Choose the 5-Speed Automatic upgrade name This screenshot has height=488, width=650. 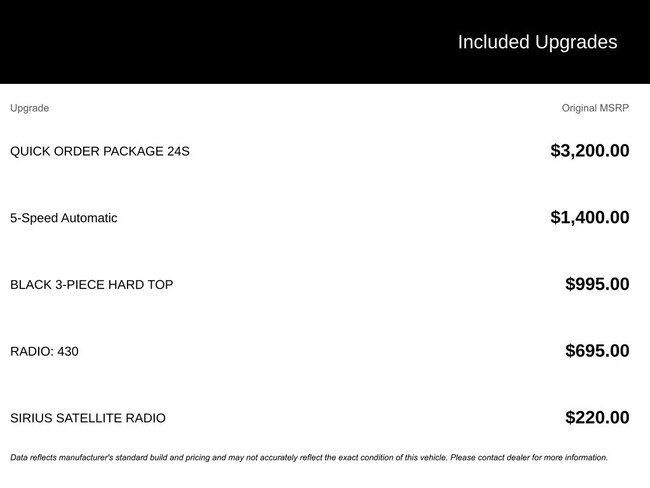[63, 218]
